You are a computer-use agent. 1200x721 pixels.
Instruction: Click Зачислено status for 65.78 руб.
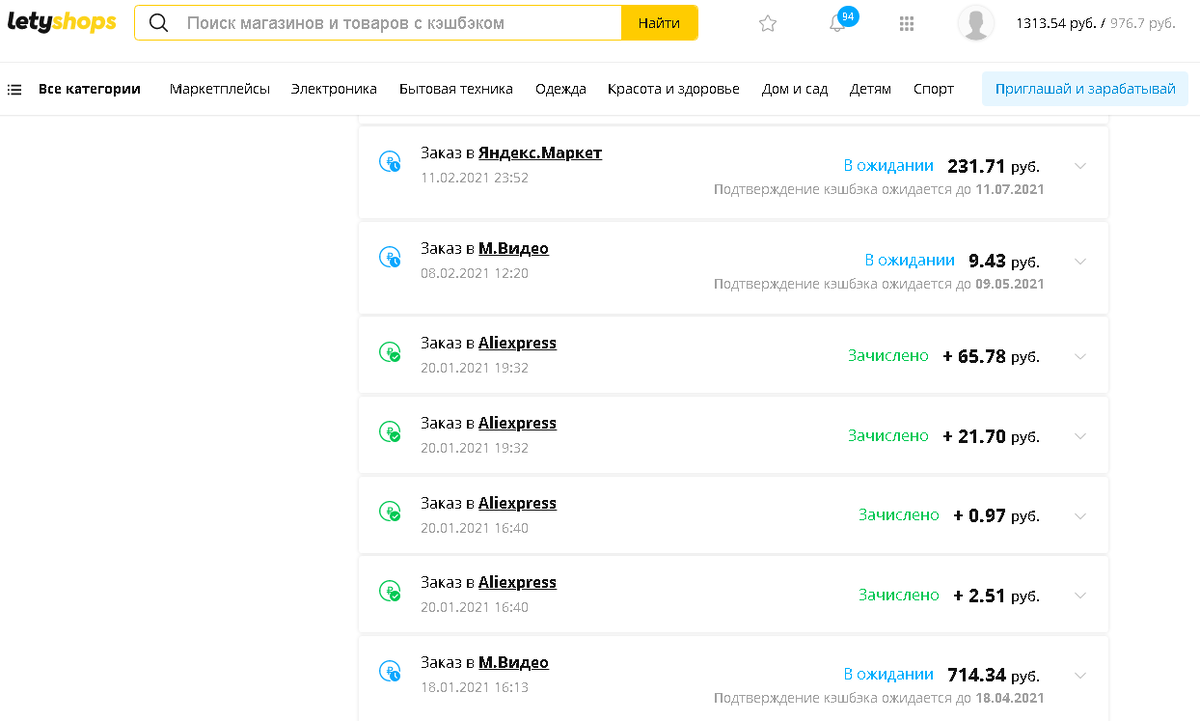888,356
